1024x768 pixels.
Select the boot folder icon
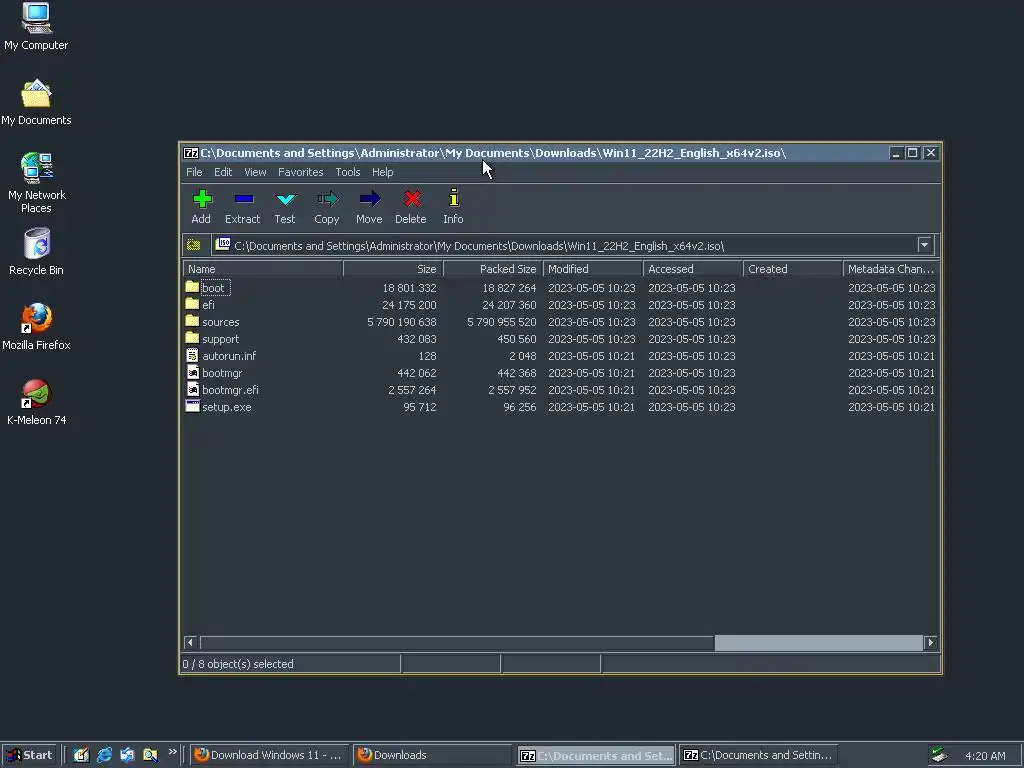pos(192,287)
